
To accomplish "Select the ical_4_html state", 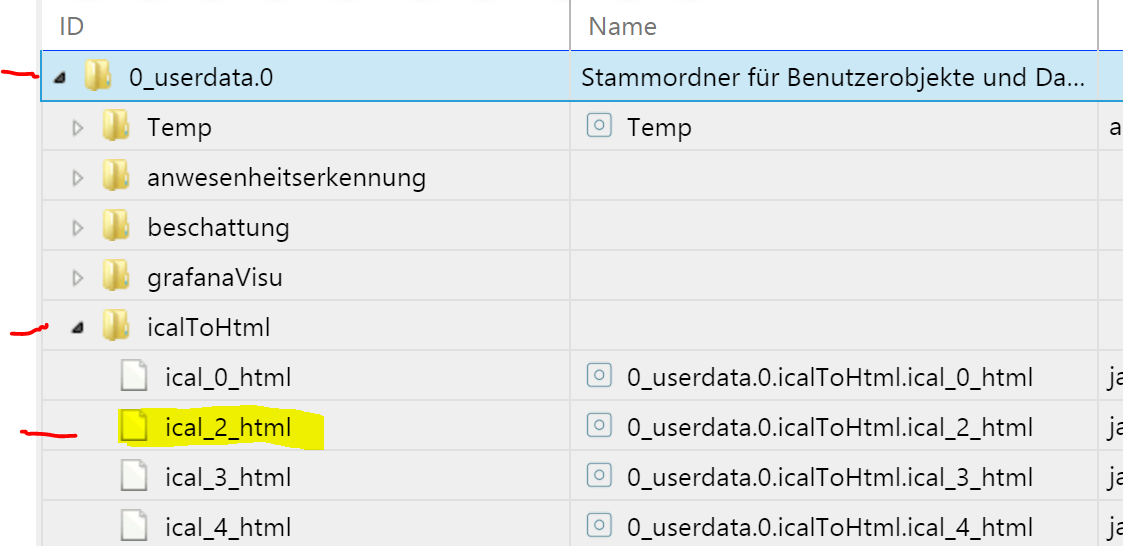I will (228, 527).
